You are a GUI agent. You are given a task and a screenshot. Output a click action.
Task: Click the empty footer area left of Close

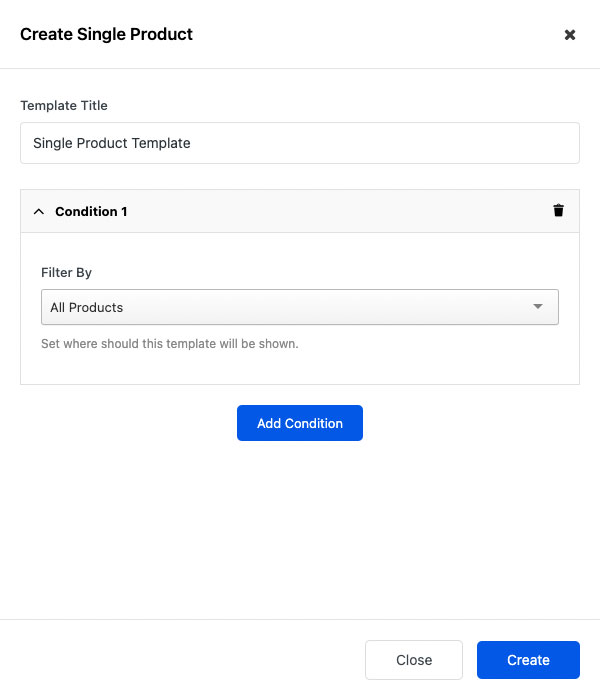180,660
